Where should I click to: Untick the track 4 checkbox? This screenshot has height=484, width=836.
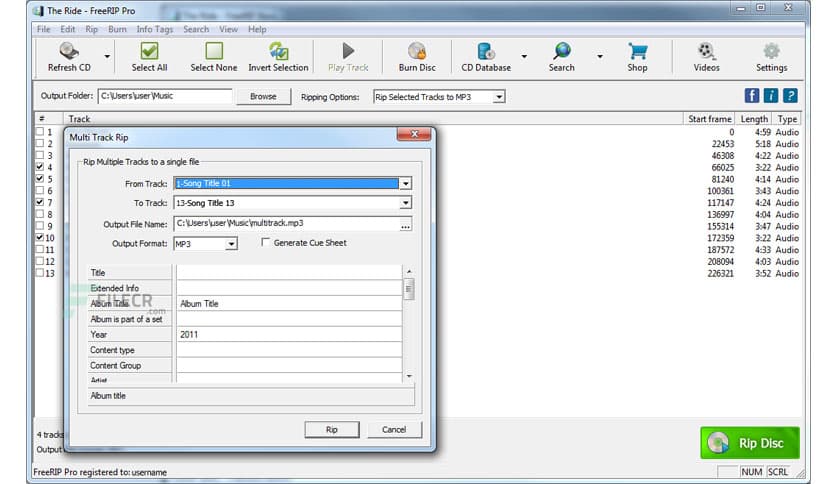click(x=40, y=166)
